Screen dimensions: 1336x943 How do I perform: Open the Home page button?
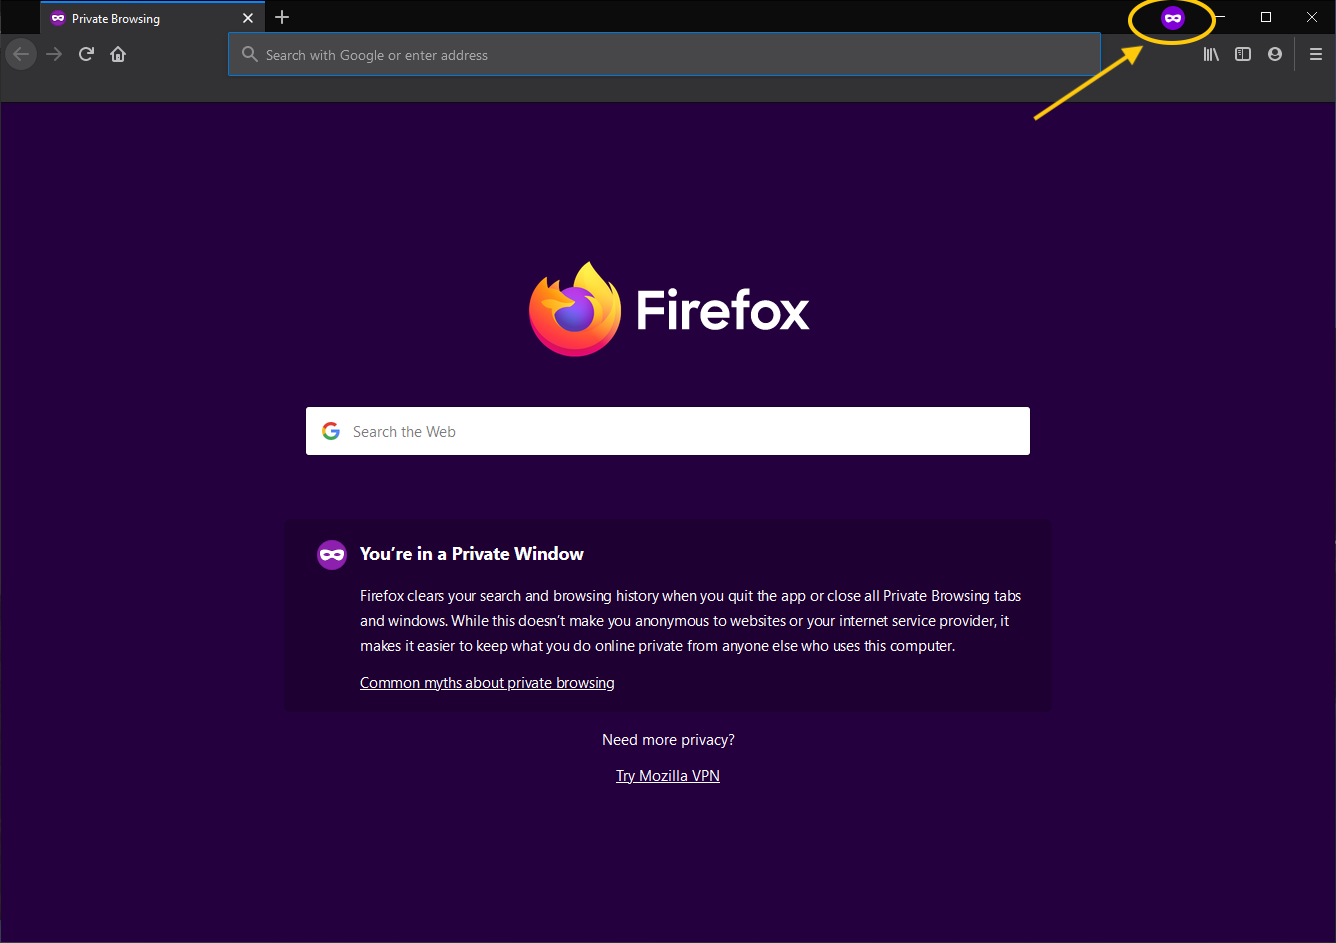point(118,54)
